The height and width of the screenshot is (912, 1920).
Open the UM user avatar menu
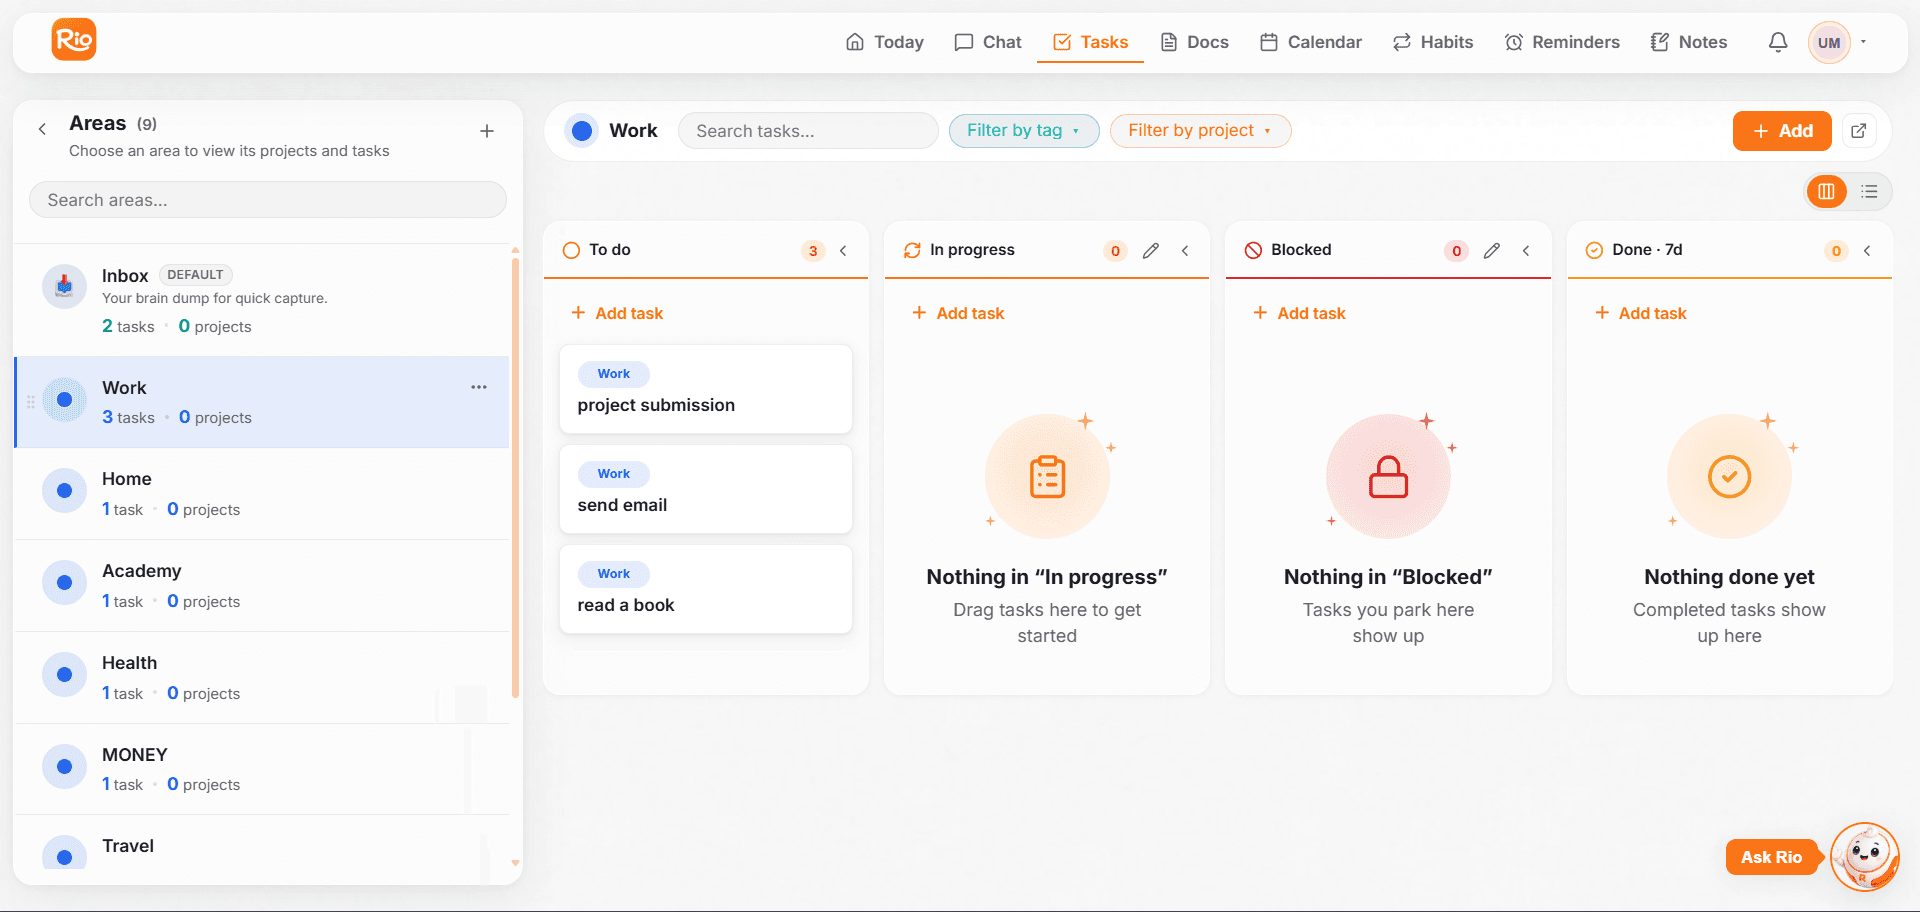[x=1829, y=42]
